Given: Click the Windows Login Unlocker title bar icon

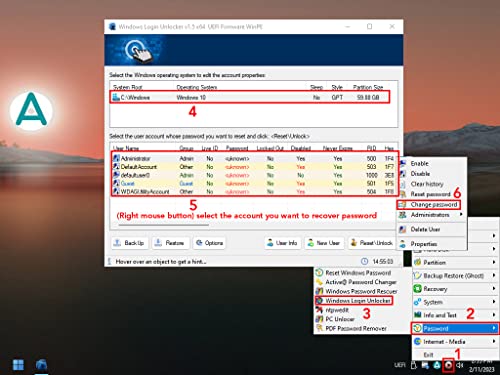Looking at the screenshot, I should click(x=112, y=26).
